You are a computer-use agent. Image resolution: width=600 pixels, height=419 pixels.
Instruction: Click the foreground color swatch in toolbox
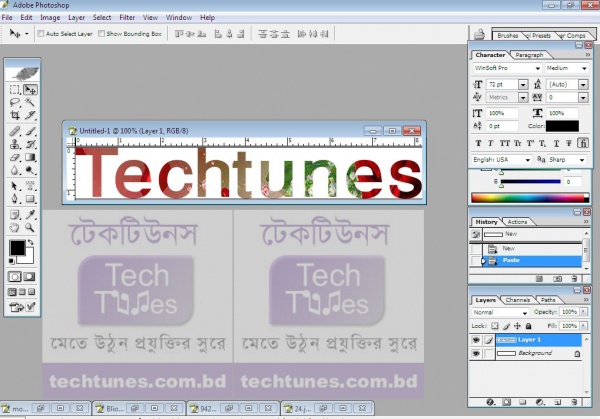[17, 248]
